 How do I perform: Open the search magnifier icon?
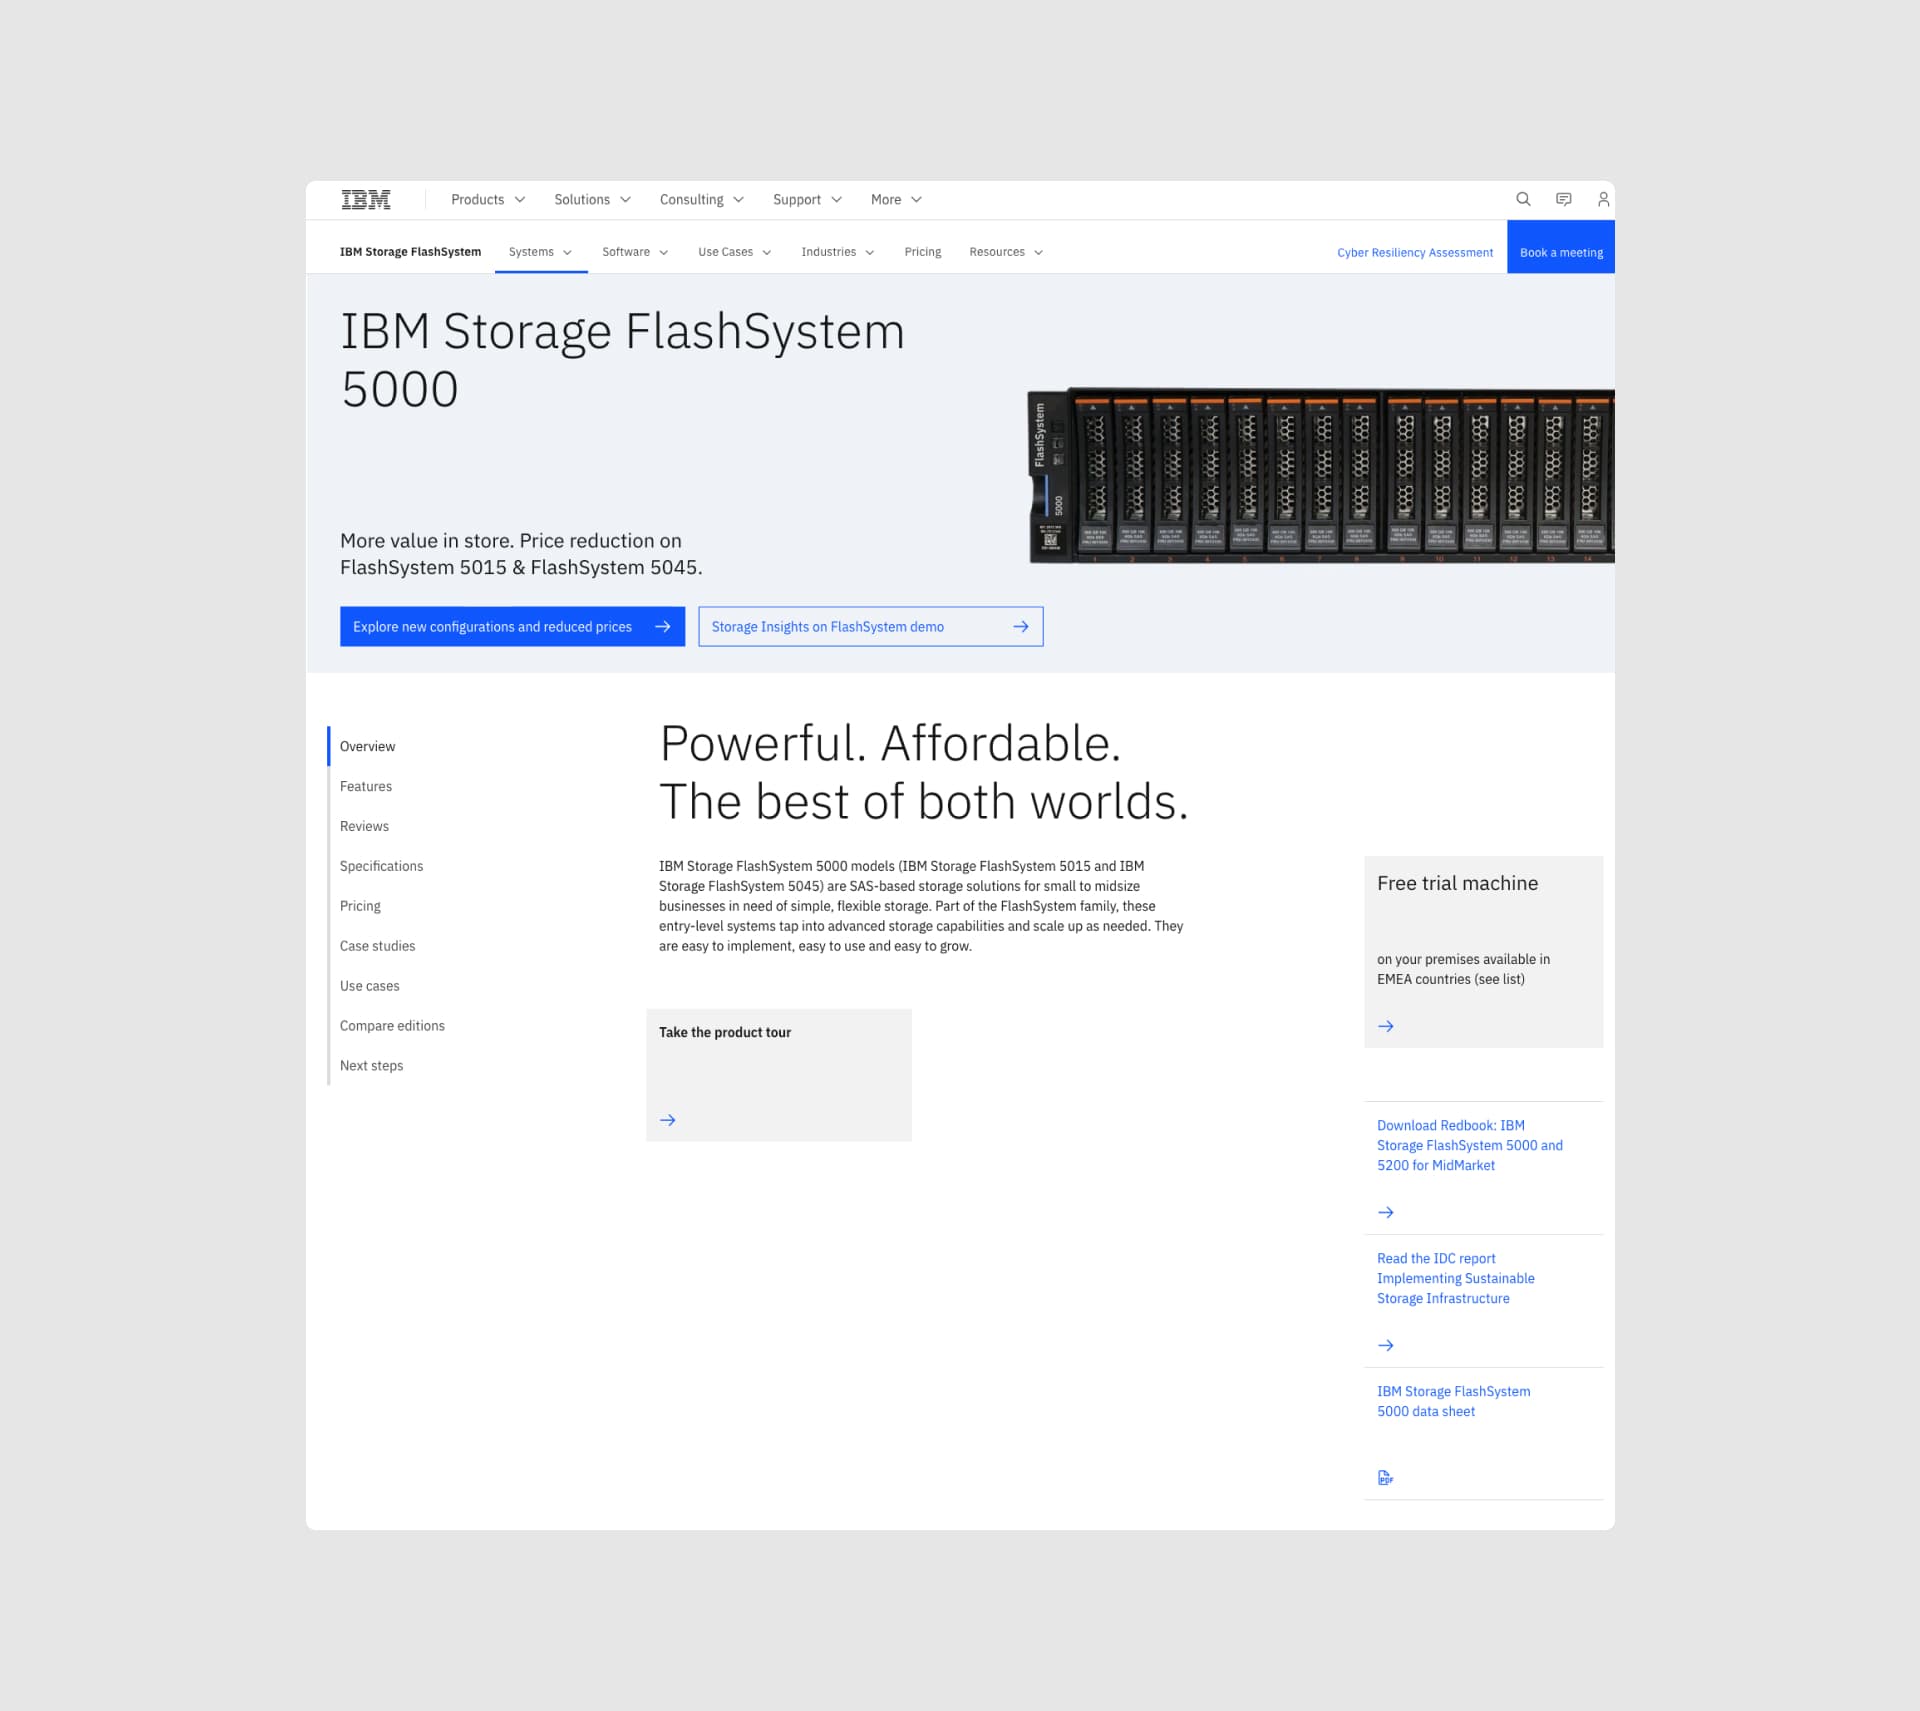(1523, 199)
